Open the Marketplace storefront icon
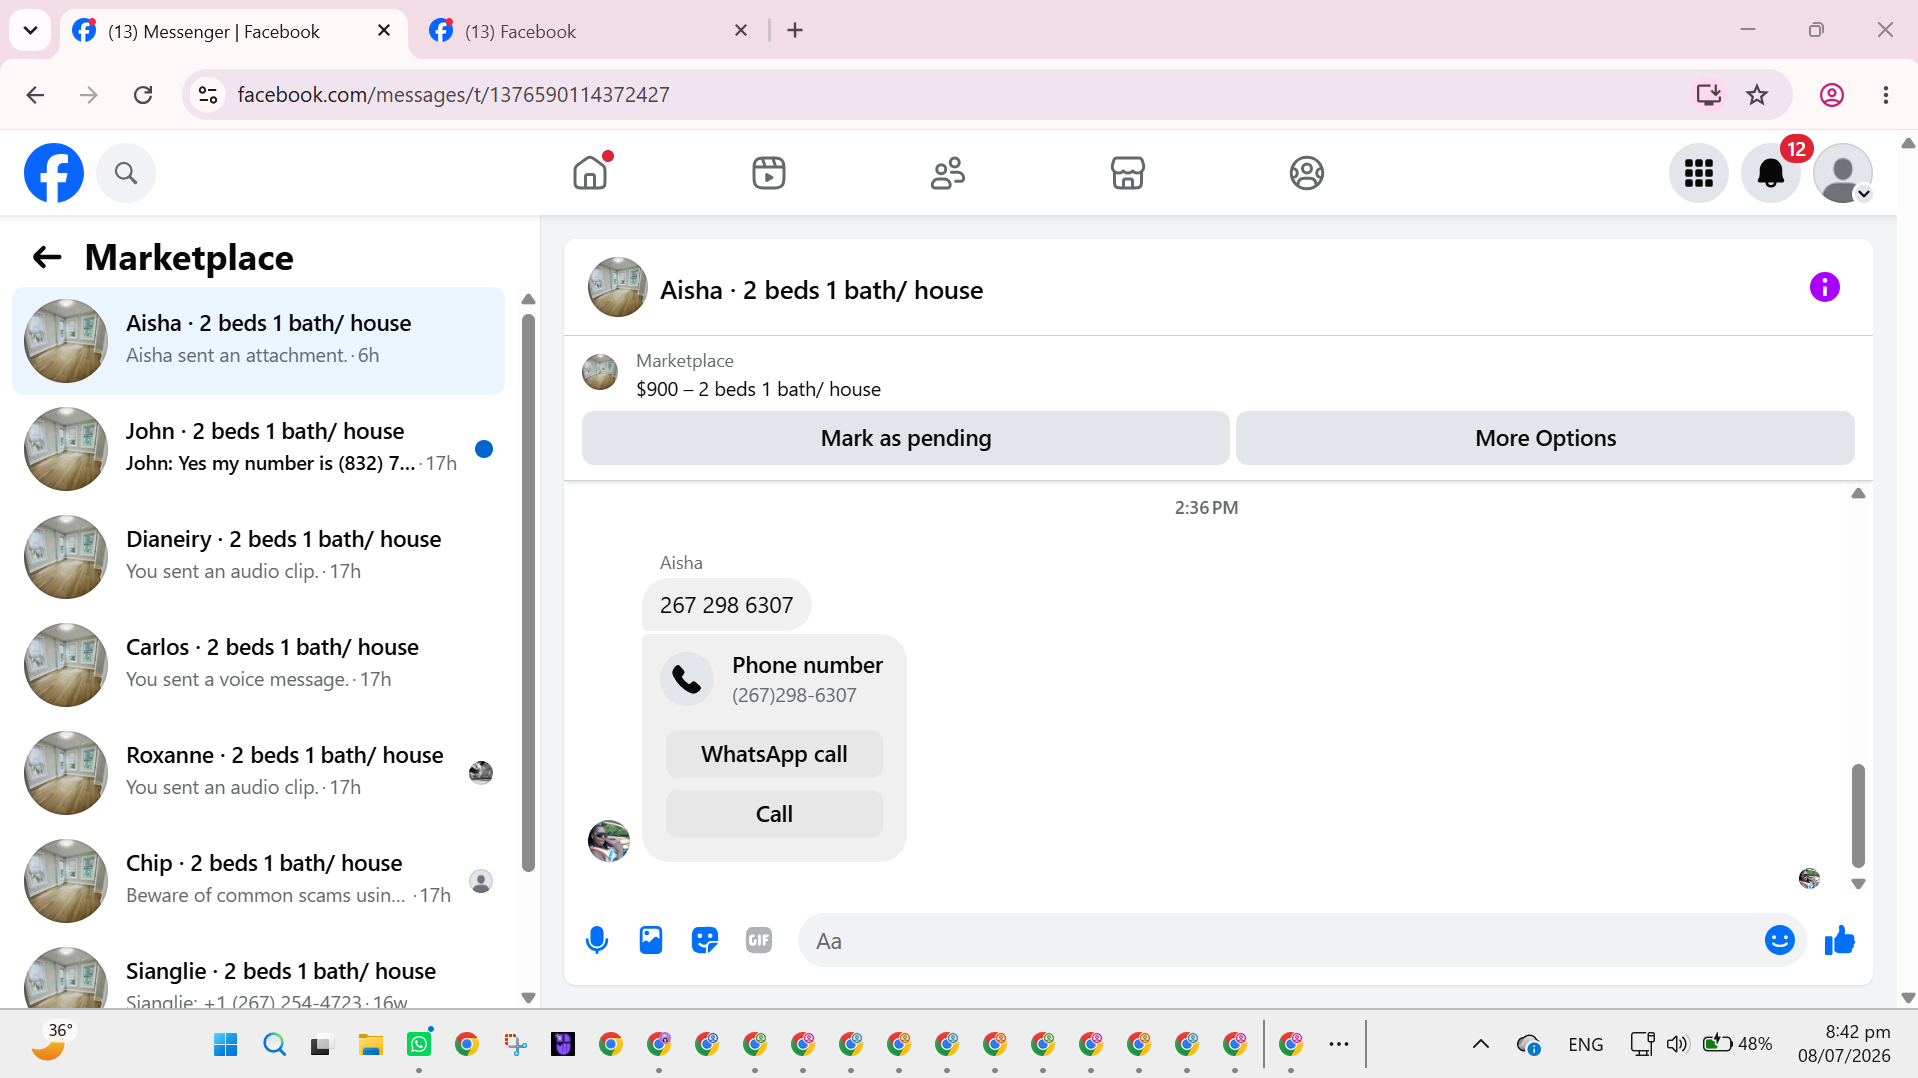 [x=1128, y=173]
